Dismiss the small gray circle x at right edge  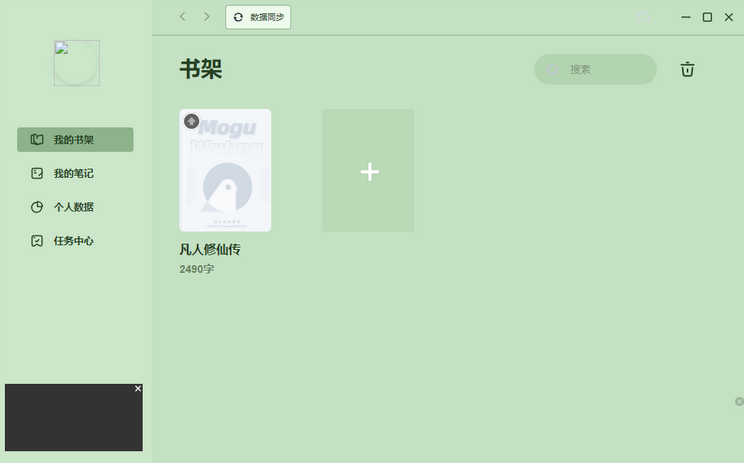[x=739, y=401]
